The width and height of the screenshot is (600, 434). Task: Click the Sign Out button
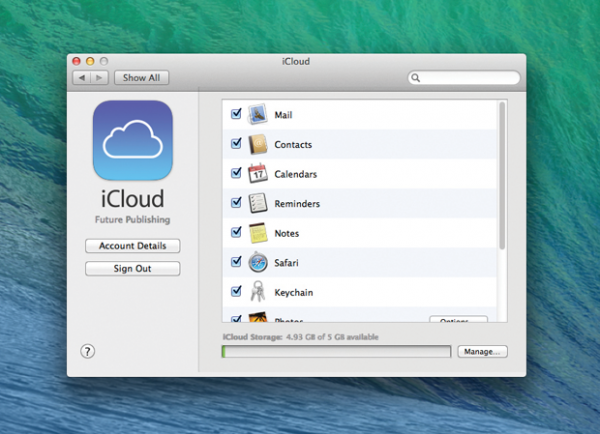coord(132,268)
